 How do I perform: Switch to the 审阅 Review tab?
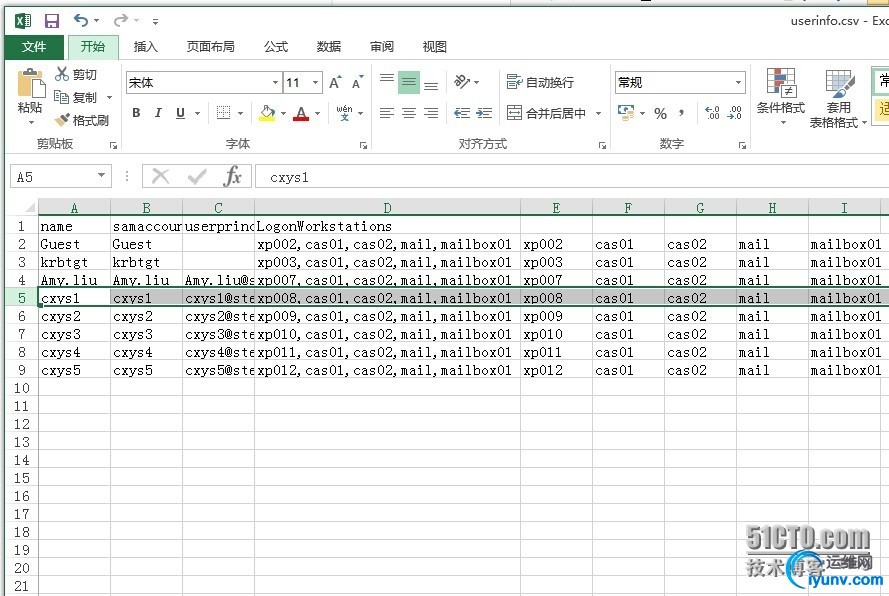[382, 47]
